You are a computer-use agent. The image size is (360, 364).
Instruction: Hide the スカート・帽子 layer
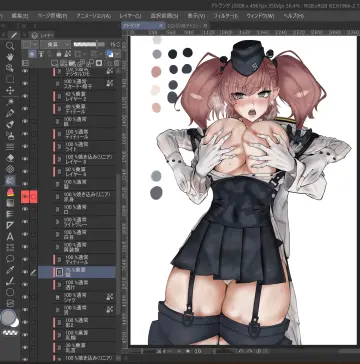coord(25,83)
